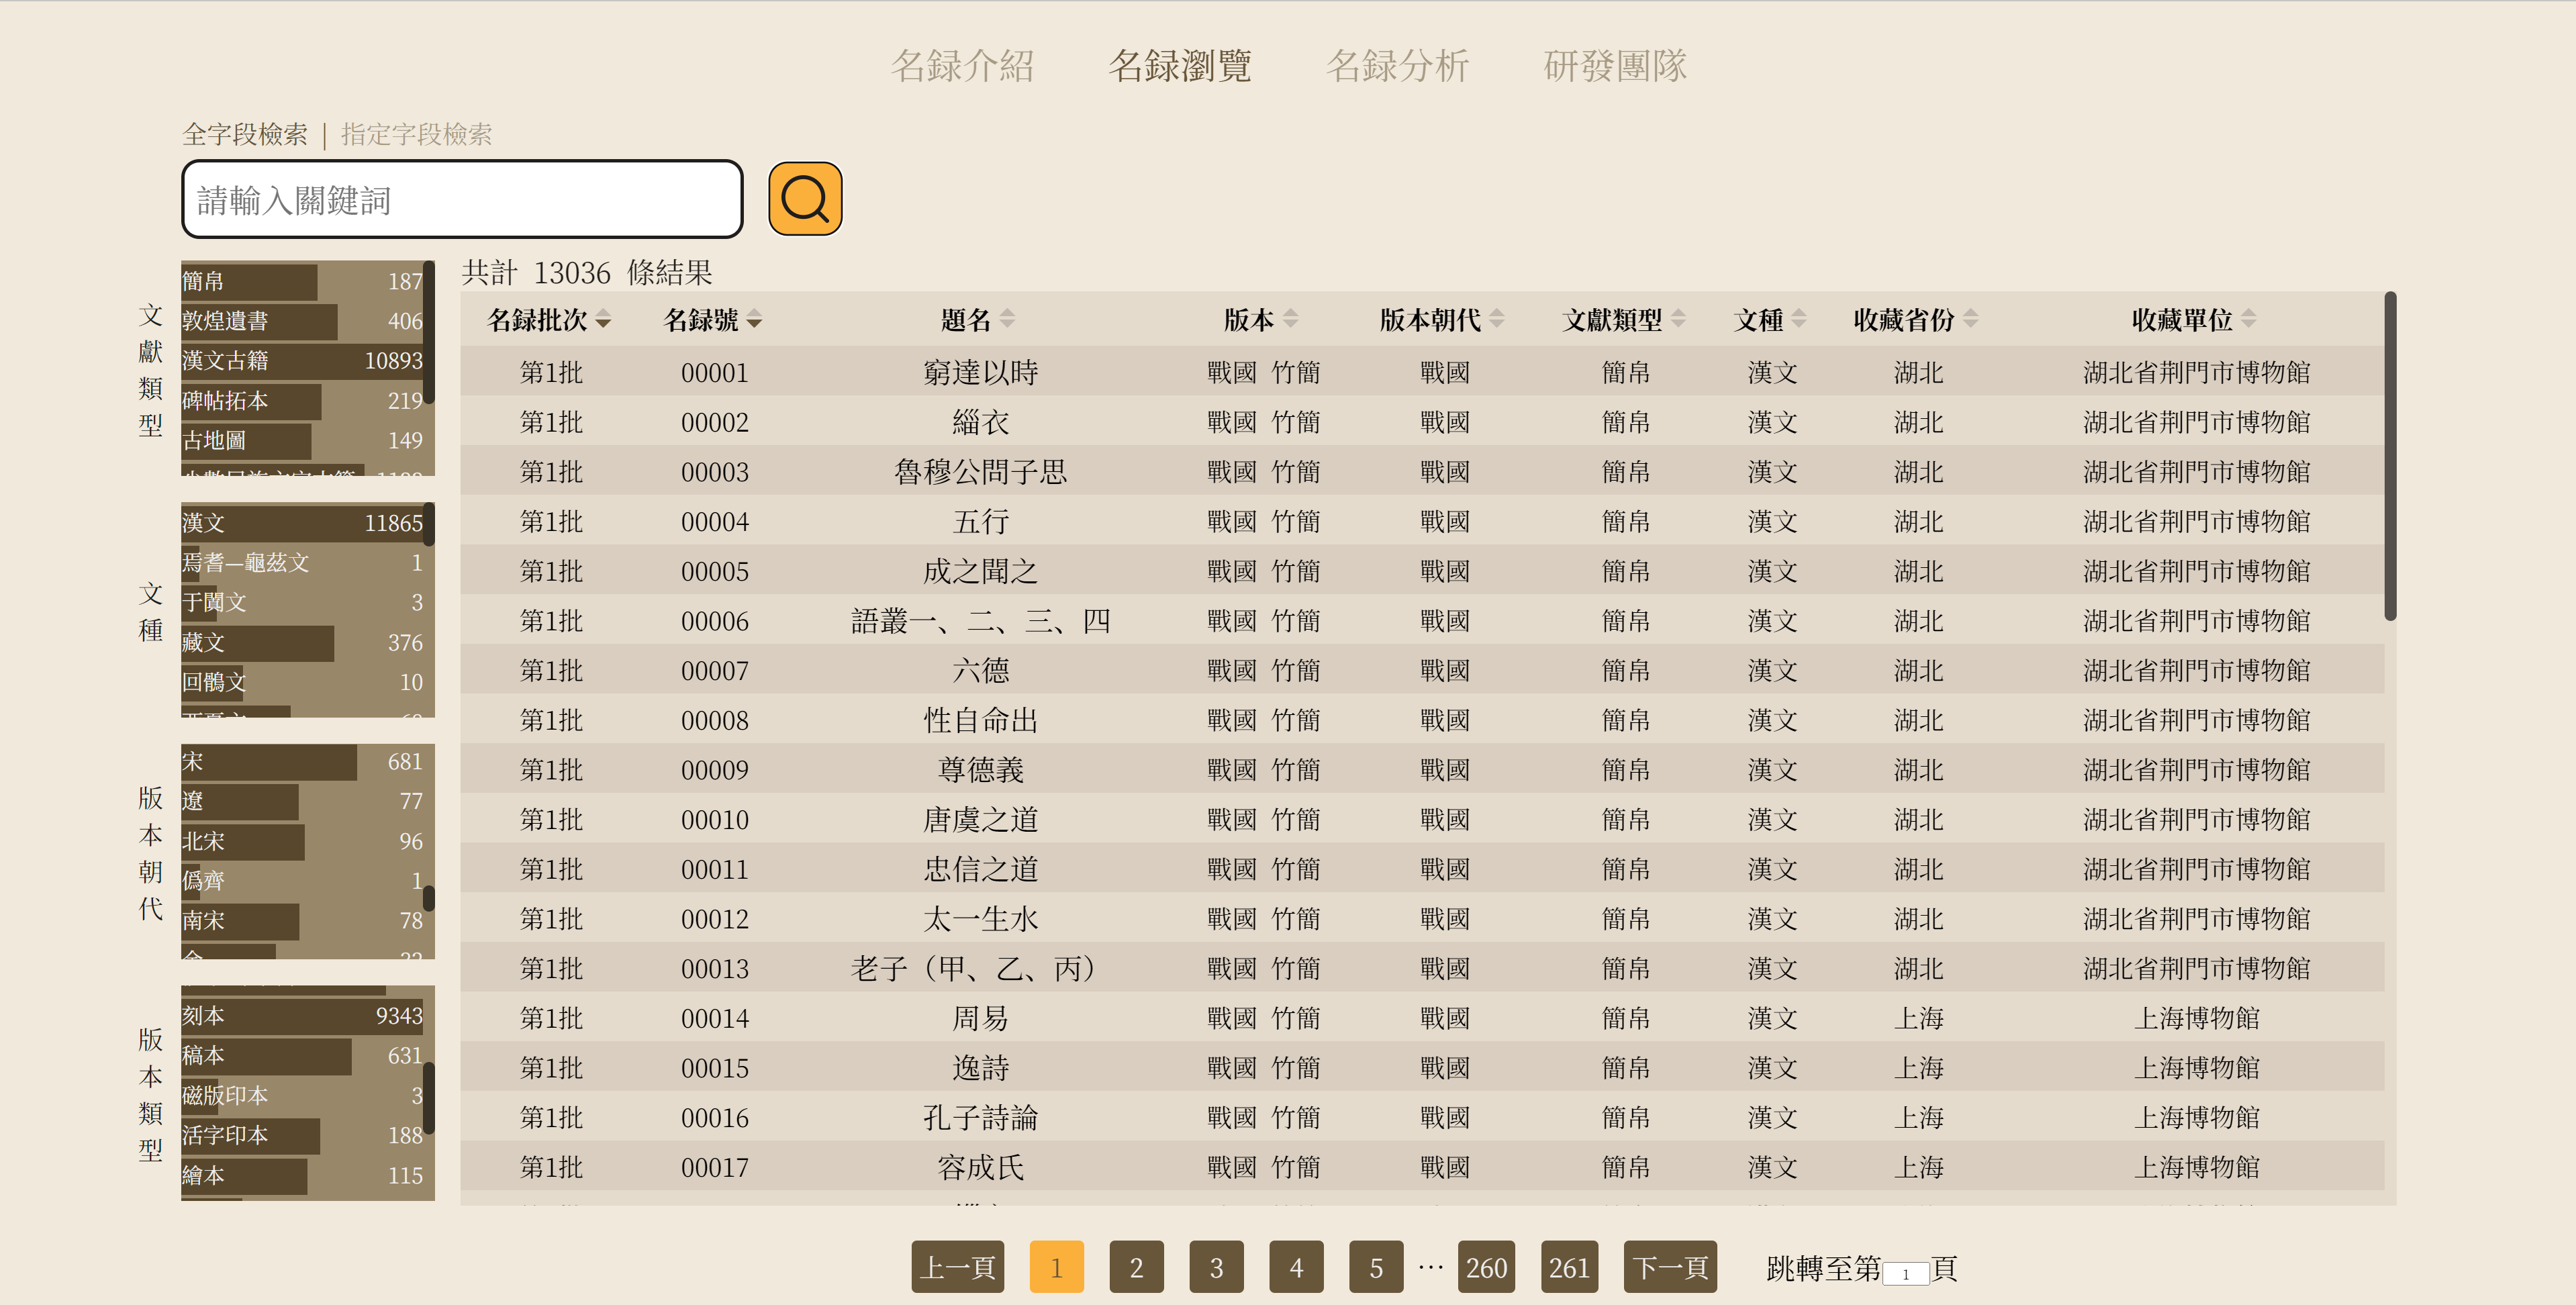2576x1305 pixels.
Task: Click the orange search magnifier button
Action: pos(804,199)
